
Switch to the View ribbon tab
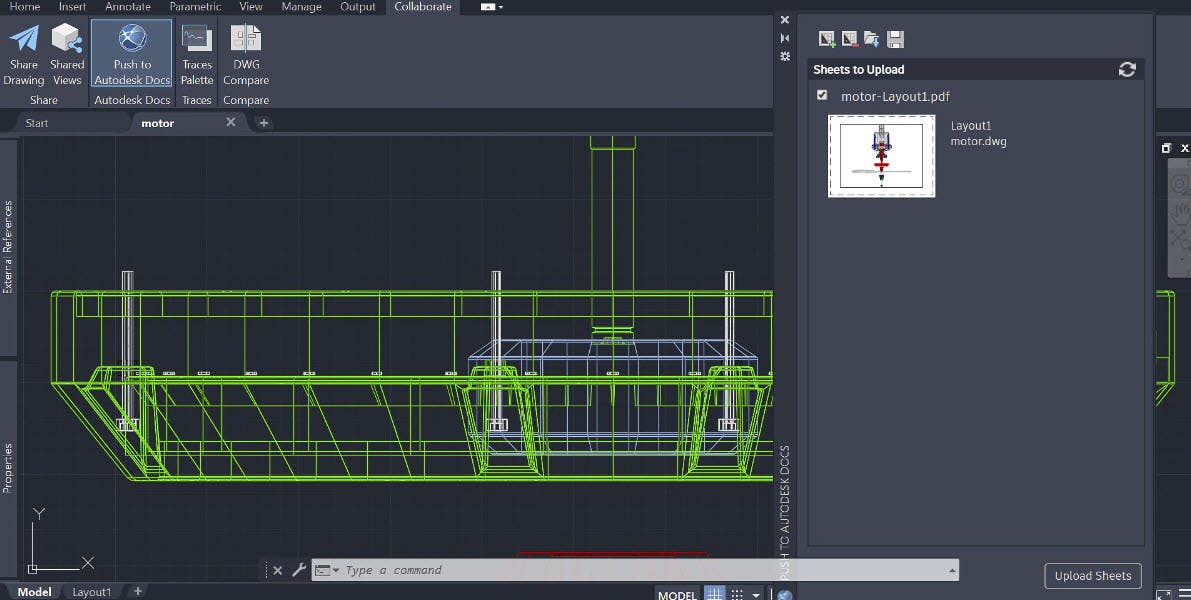tap(250, 6)
